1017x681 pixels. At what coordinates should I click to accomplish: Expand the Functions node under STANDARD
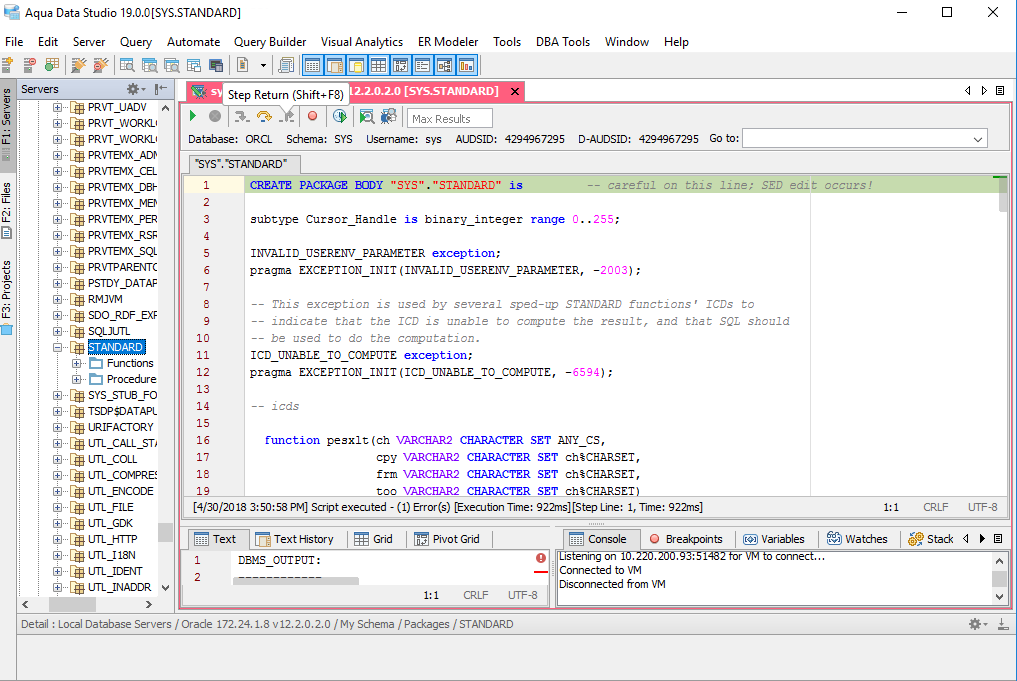[x=78, y=363]
